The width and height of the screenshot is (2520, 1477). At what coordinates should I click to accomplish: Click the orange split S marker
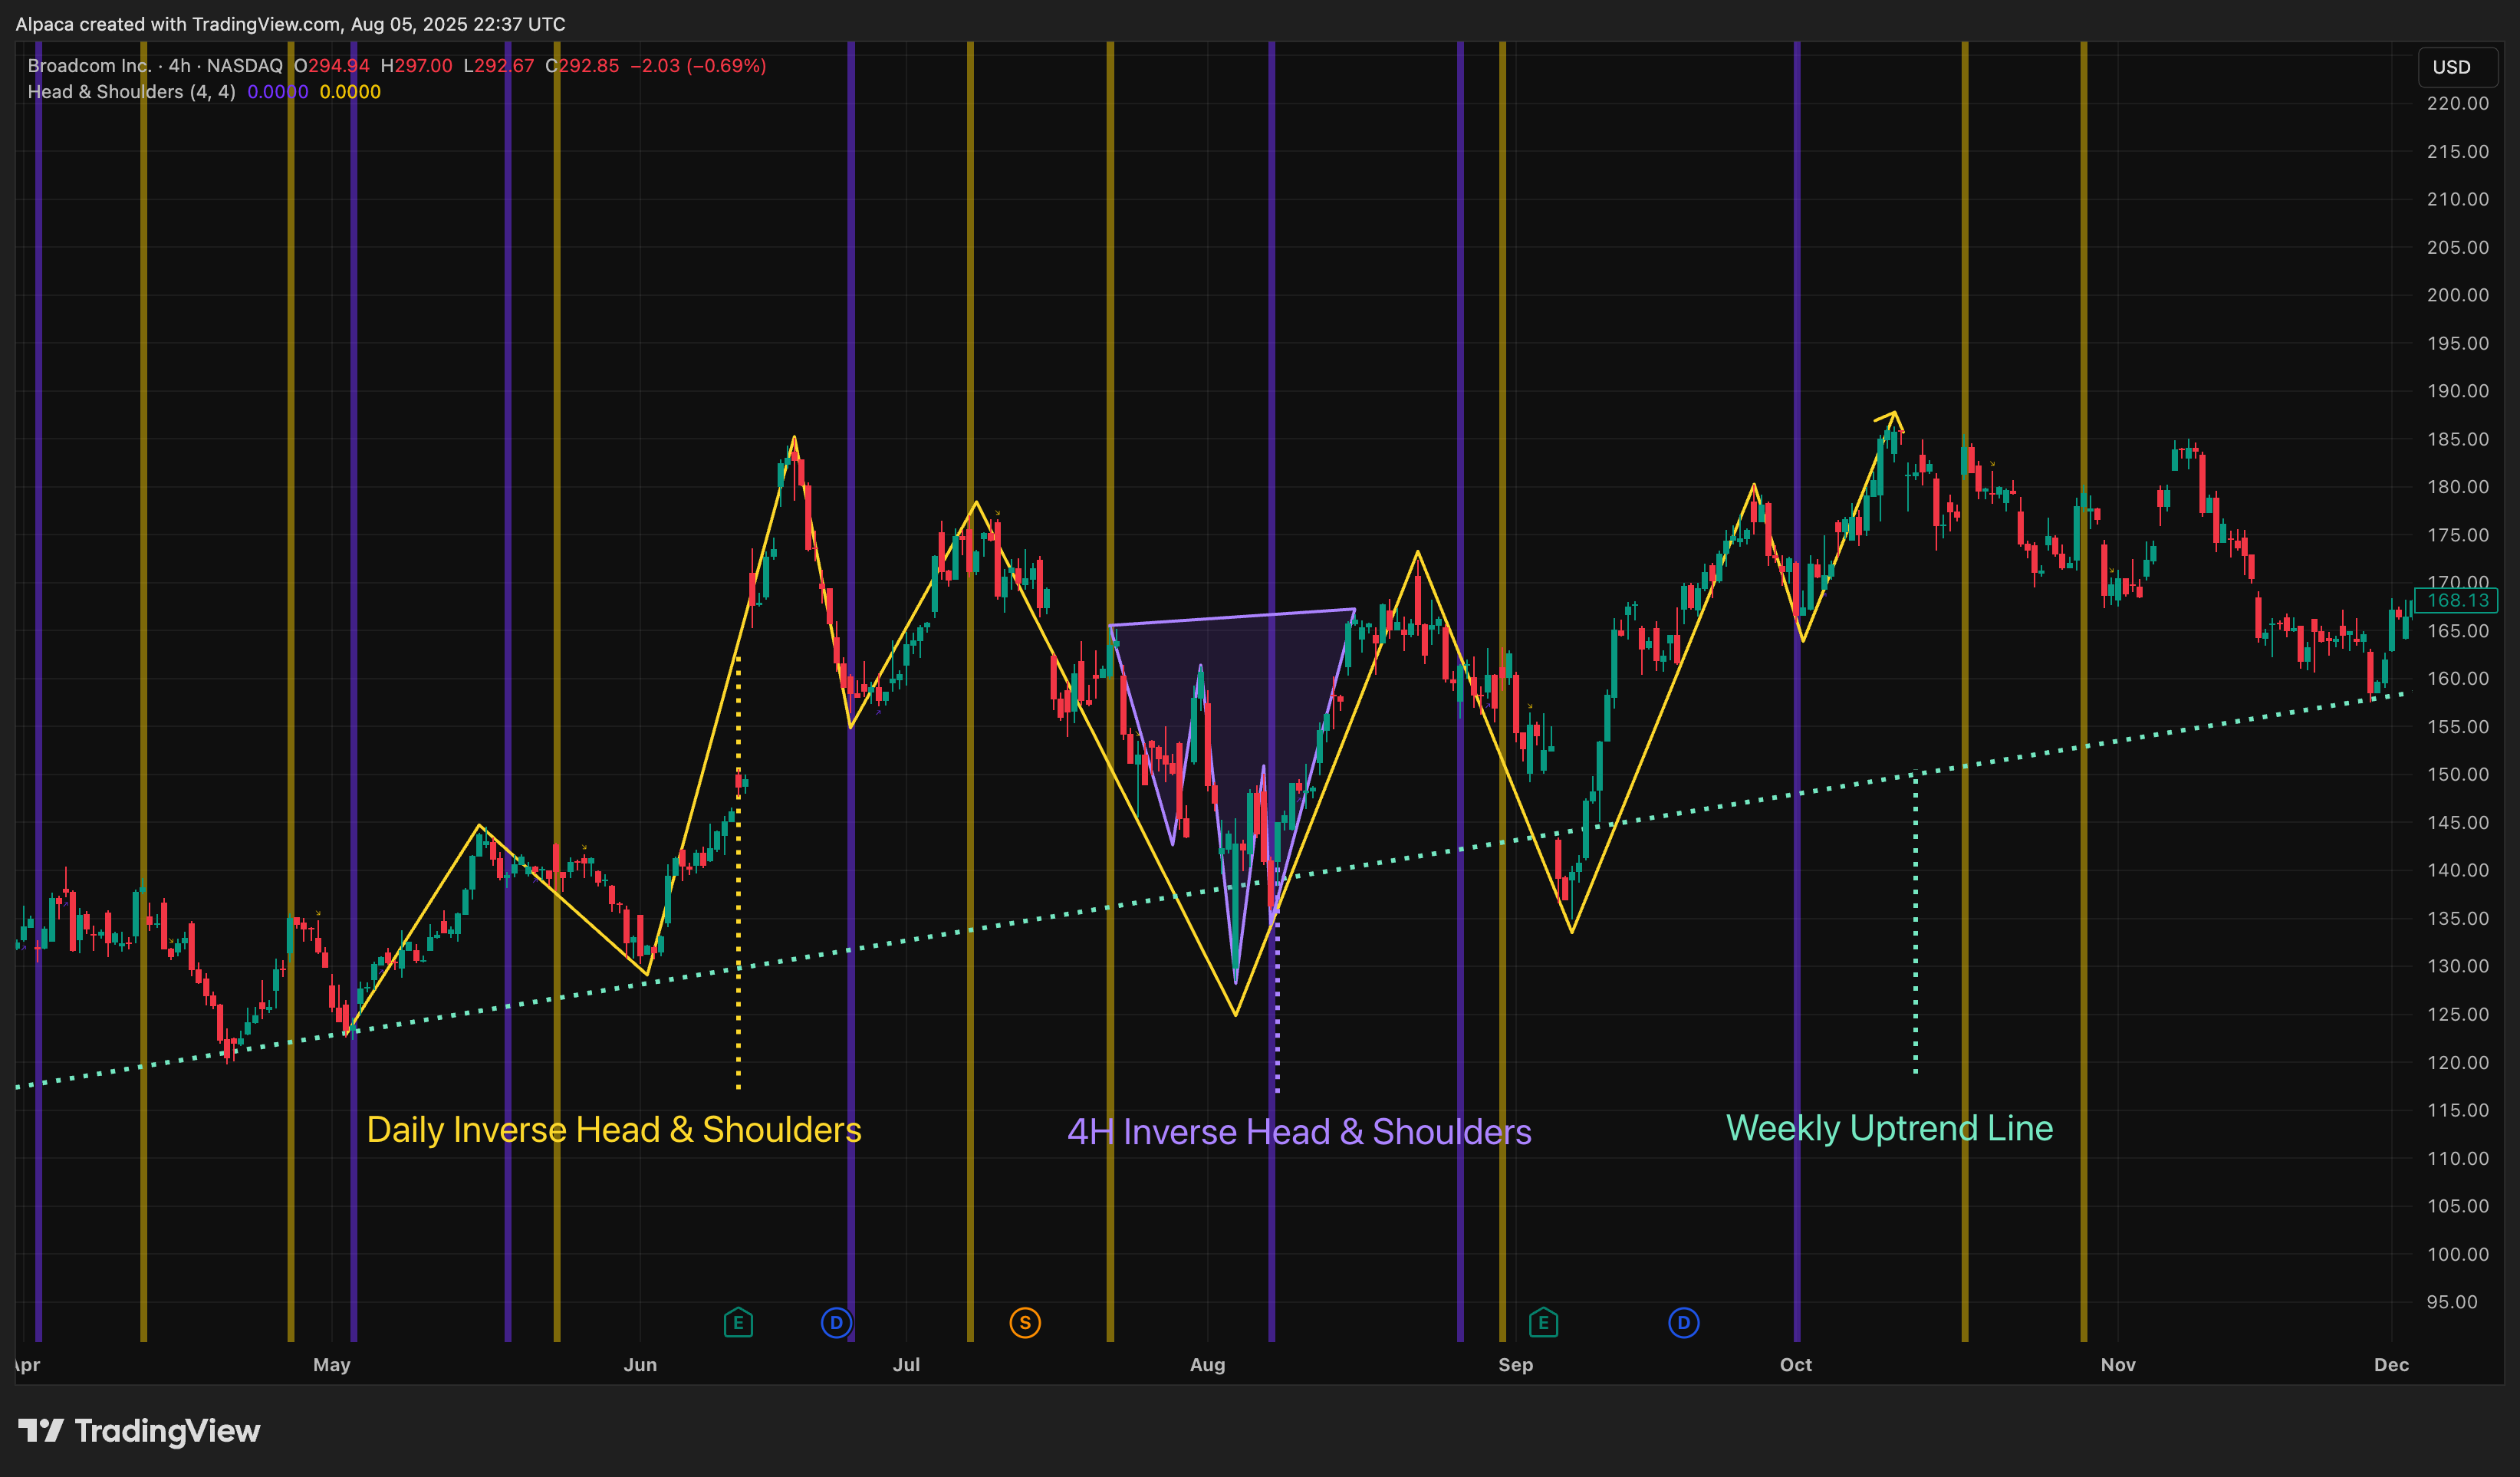(1025, 1323)
